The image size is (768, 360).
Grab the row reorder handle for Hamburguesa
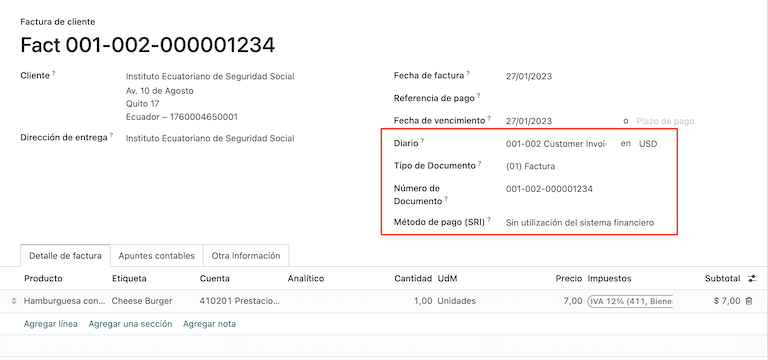click(x=14, y=301)
